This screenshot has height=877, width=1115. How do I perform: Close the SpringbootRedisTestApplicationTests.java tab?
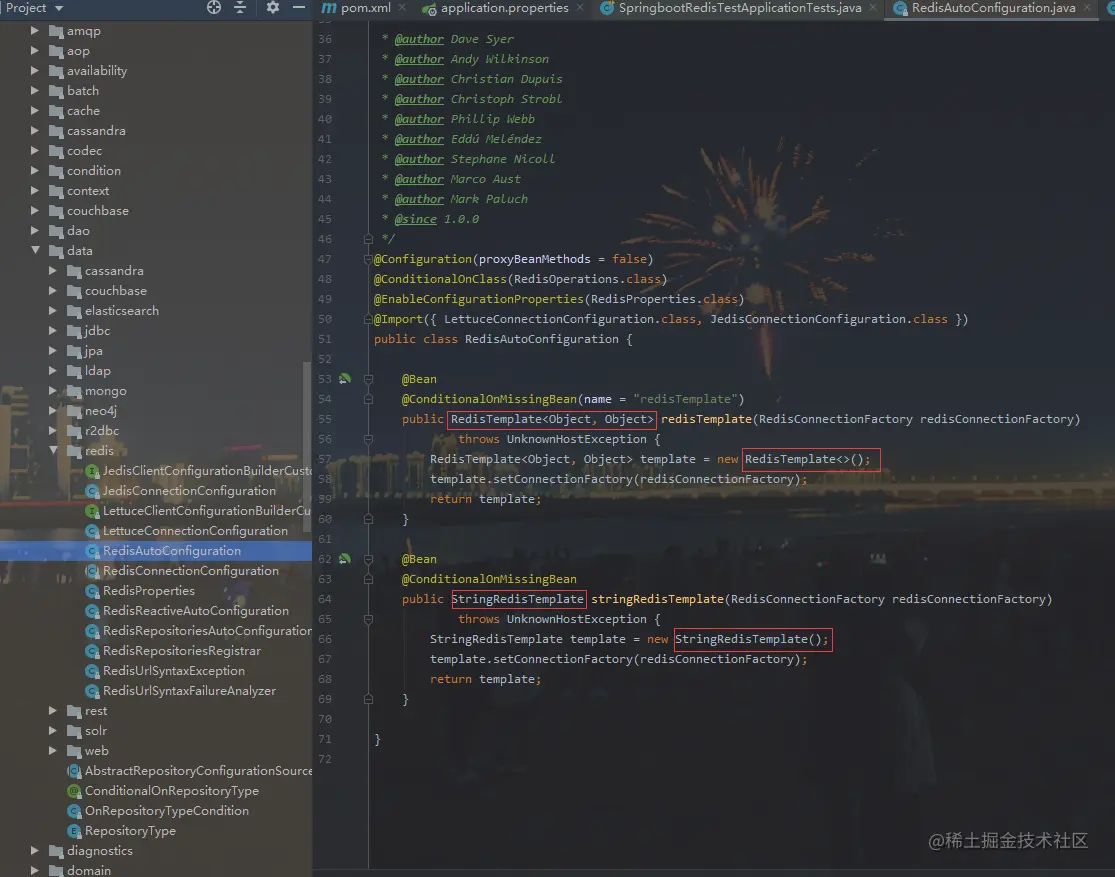(873, 8)
